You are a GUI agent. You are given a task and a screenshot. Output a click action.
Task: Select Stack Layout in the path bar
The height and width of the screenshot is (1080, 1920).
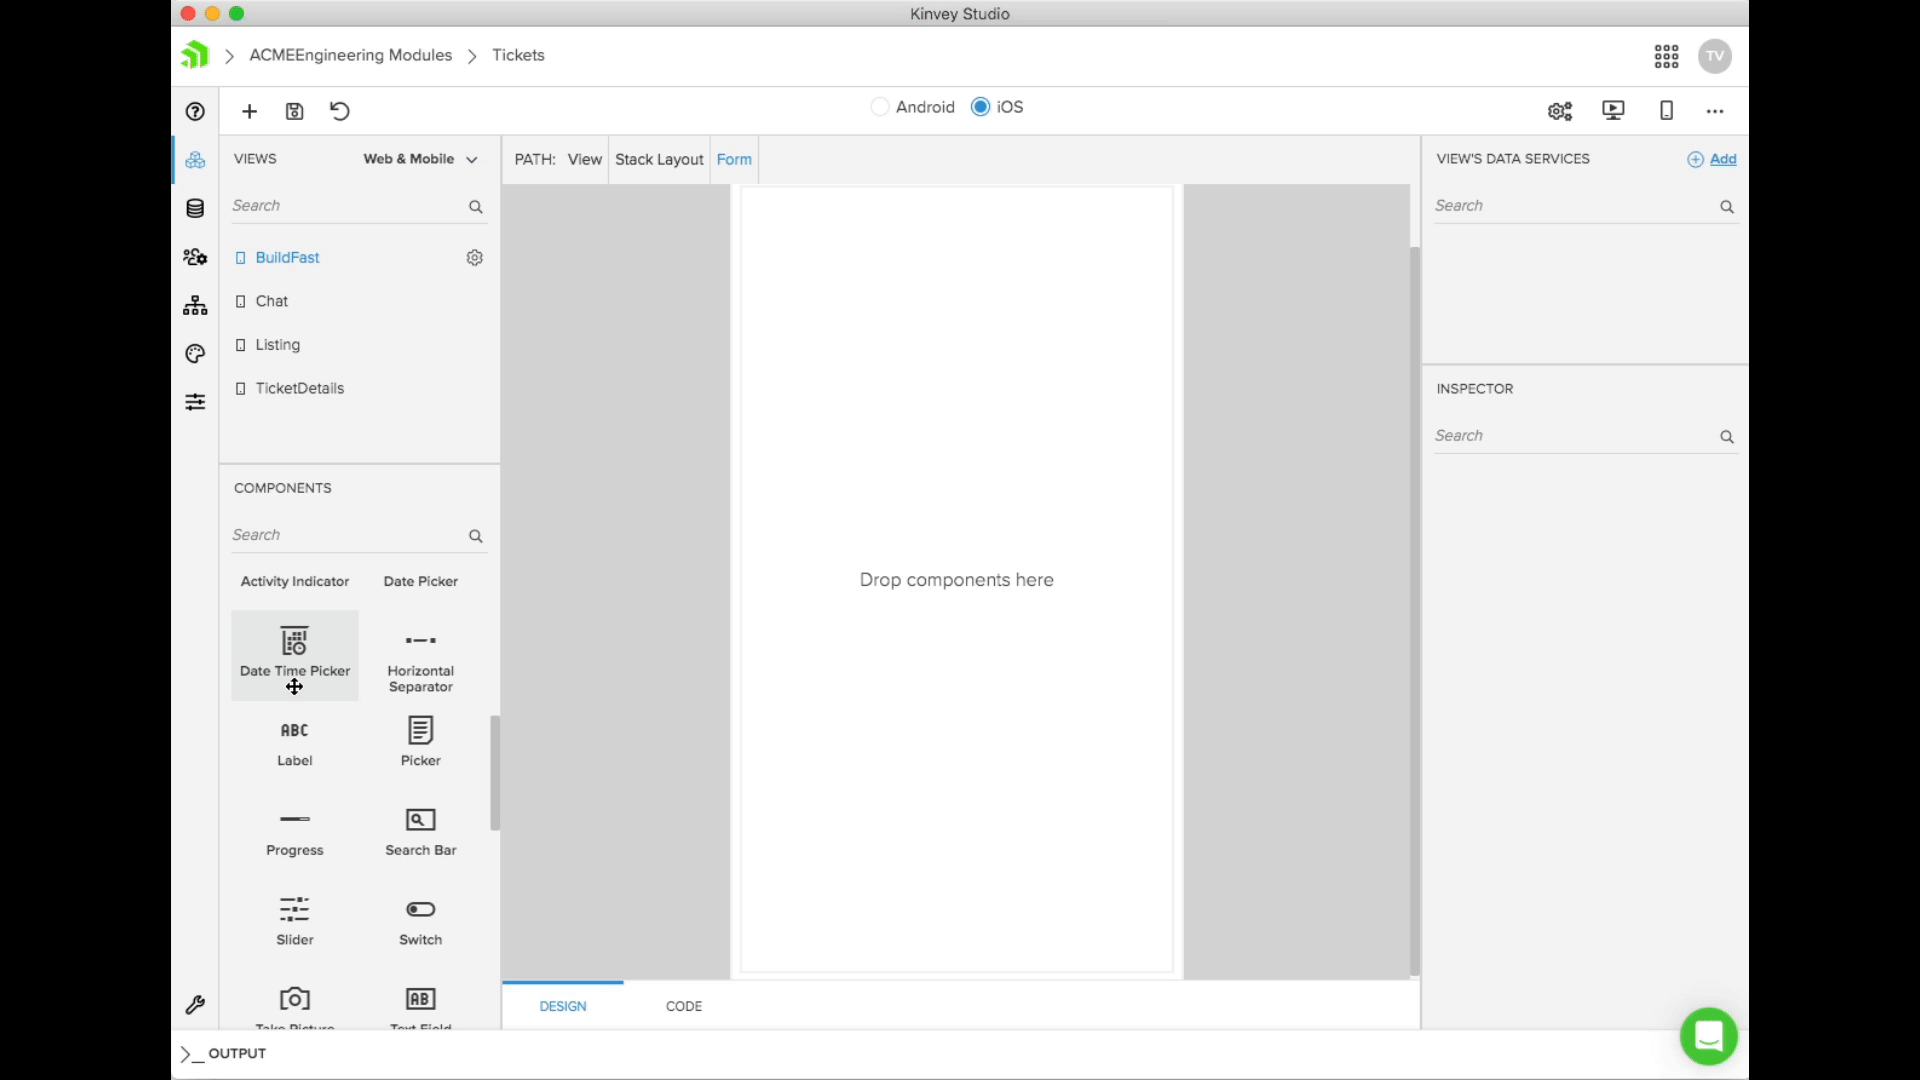point(659,160)
